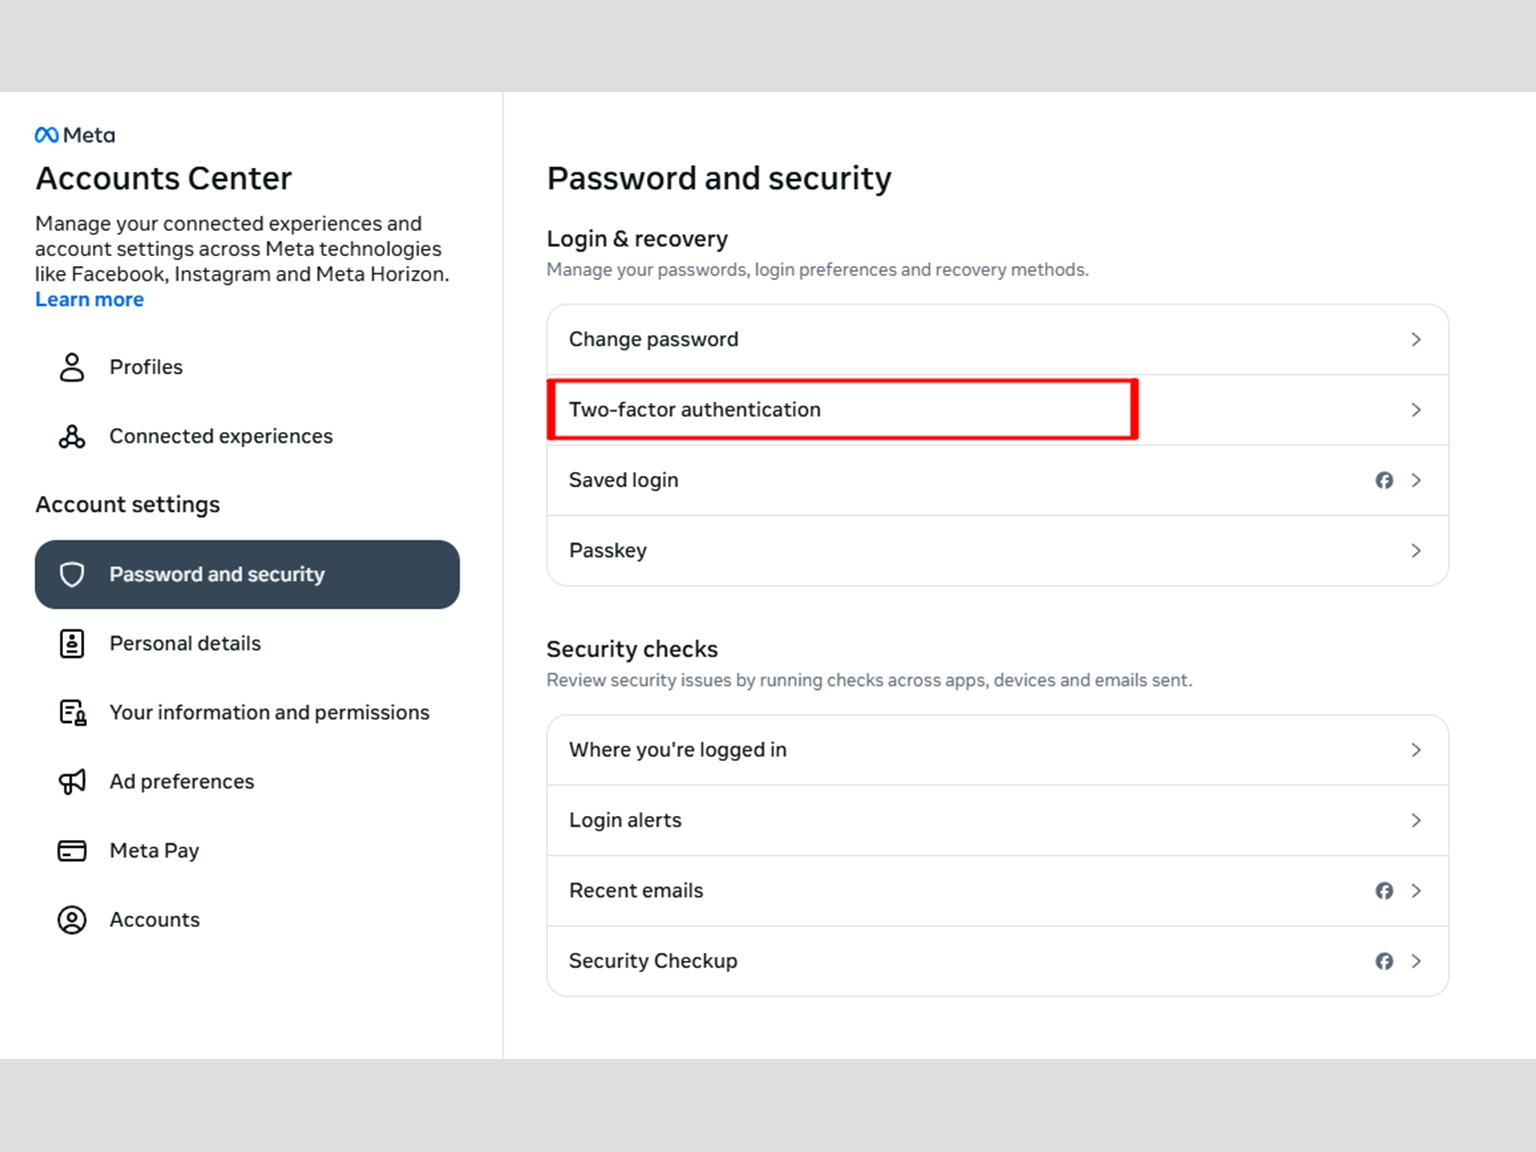Click the Learn more link

point(89,299)
